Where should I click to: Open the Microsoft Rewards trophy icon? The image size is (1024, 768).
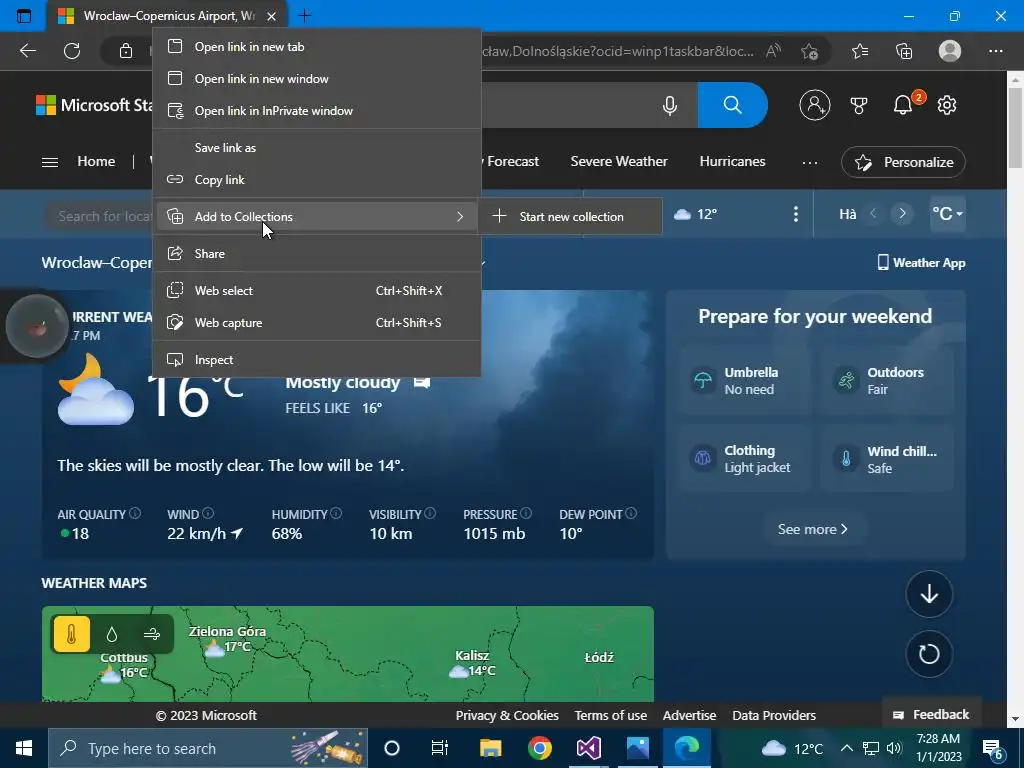point(859,105)
